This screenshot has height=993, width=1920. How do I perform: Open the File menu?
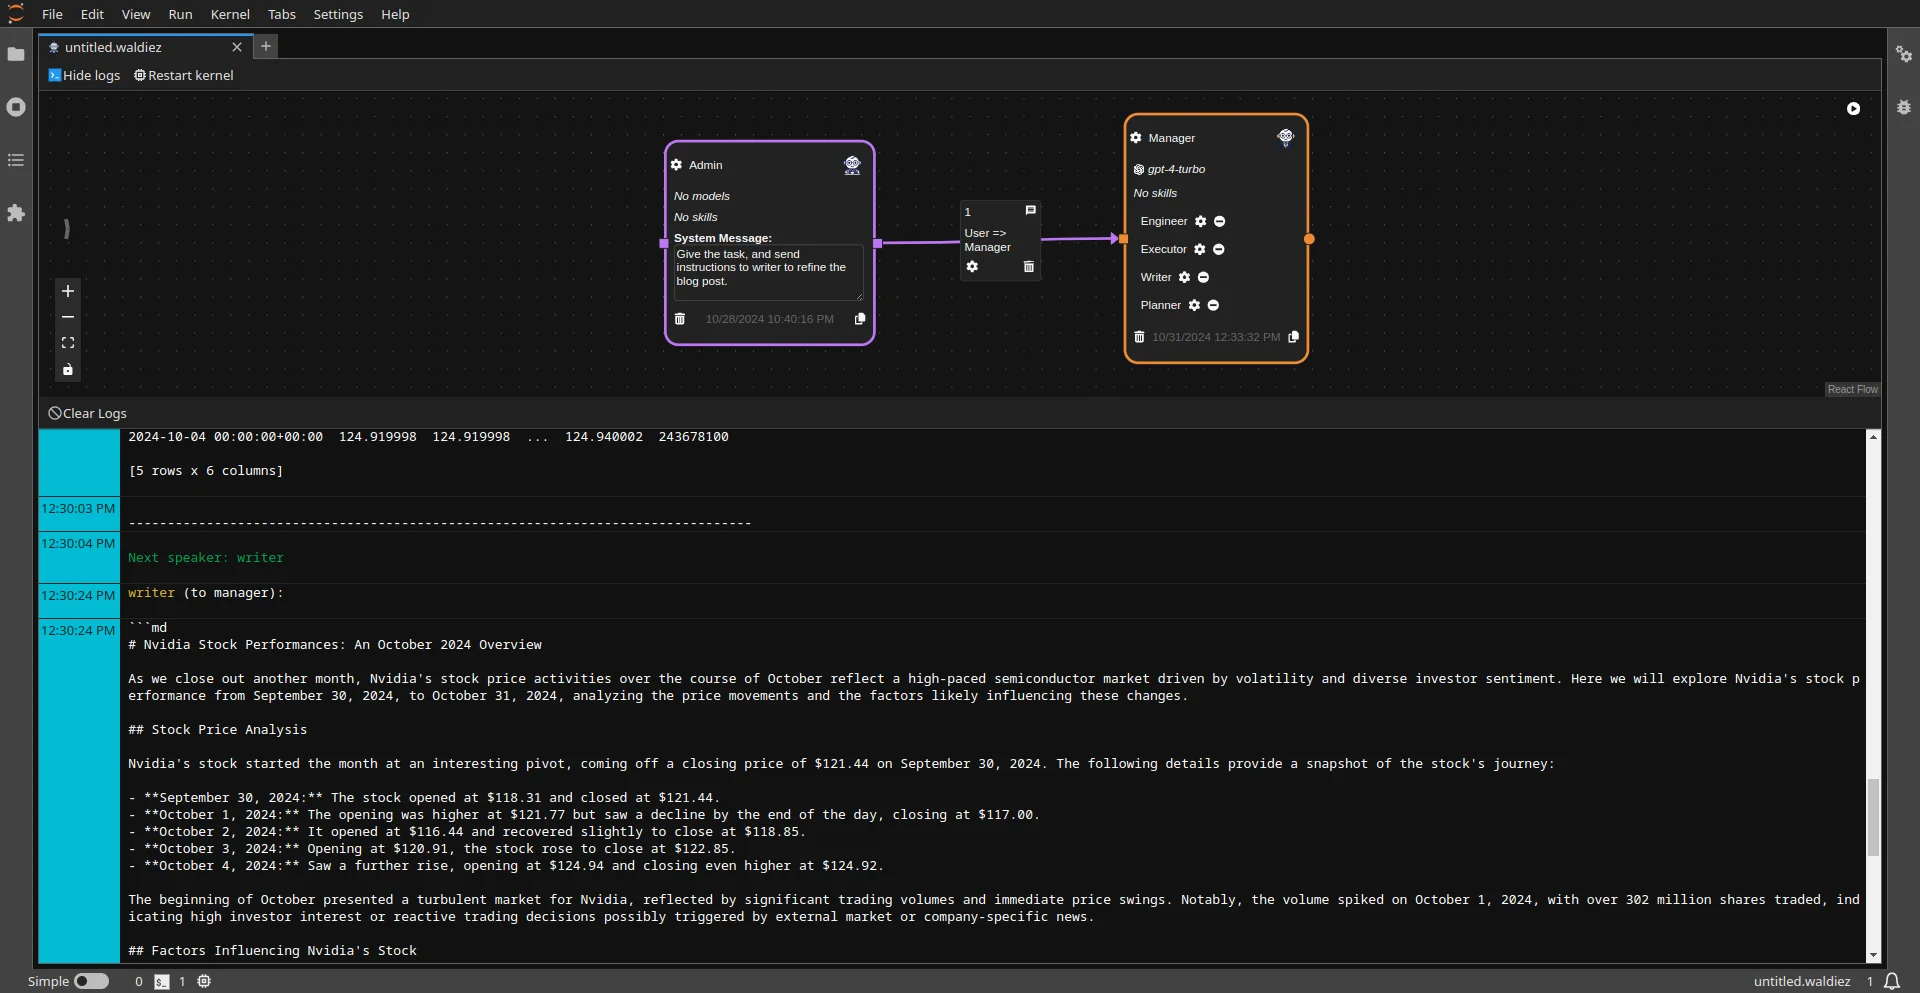[x=52, y=14]
